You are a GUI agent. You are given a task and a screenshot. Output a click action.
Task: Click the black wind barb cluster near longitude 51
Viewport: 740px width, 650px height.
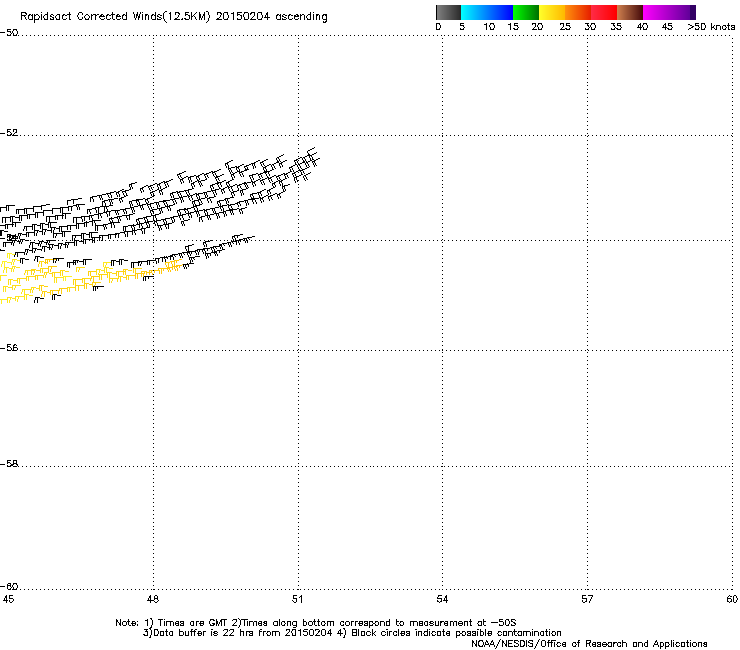[x=303, y=165]
